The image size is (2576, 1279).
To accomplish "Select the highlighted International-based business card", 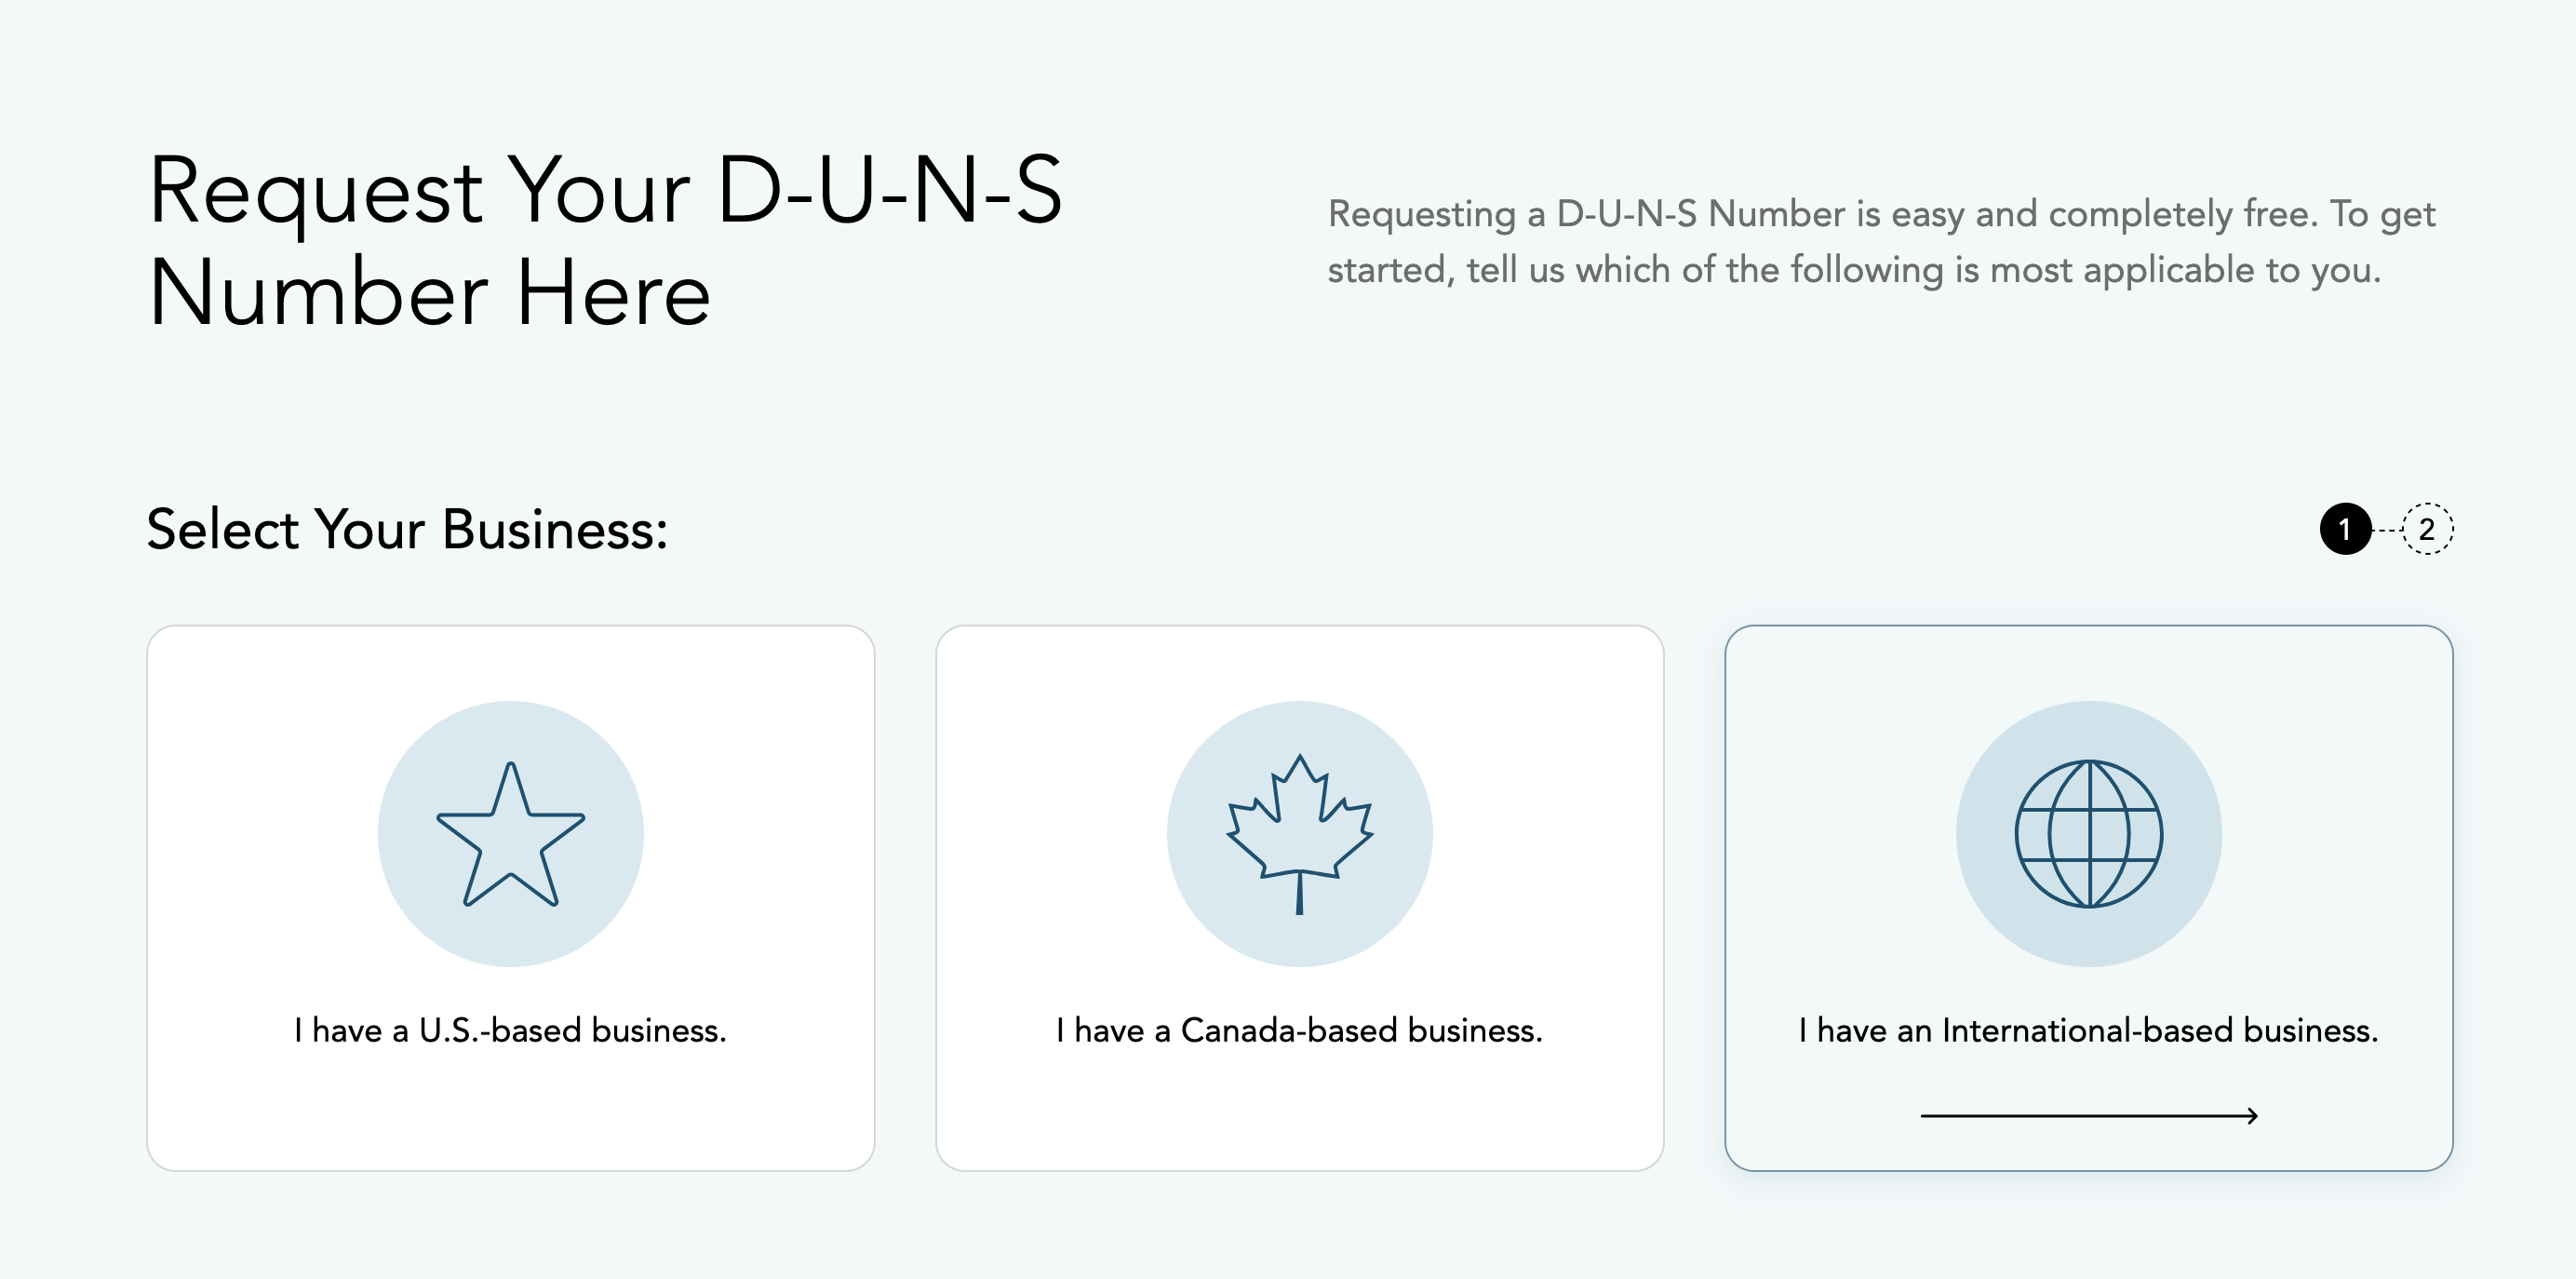I will [2089, 898].
